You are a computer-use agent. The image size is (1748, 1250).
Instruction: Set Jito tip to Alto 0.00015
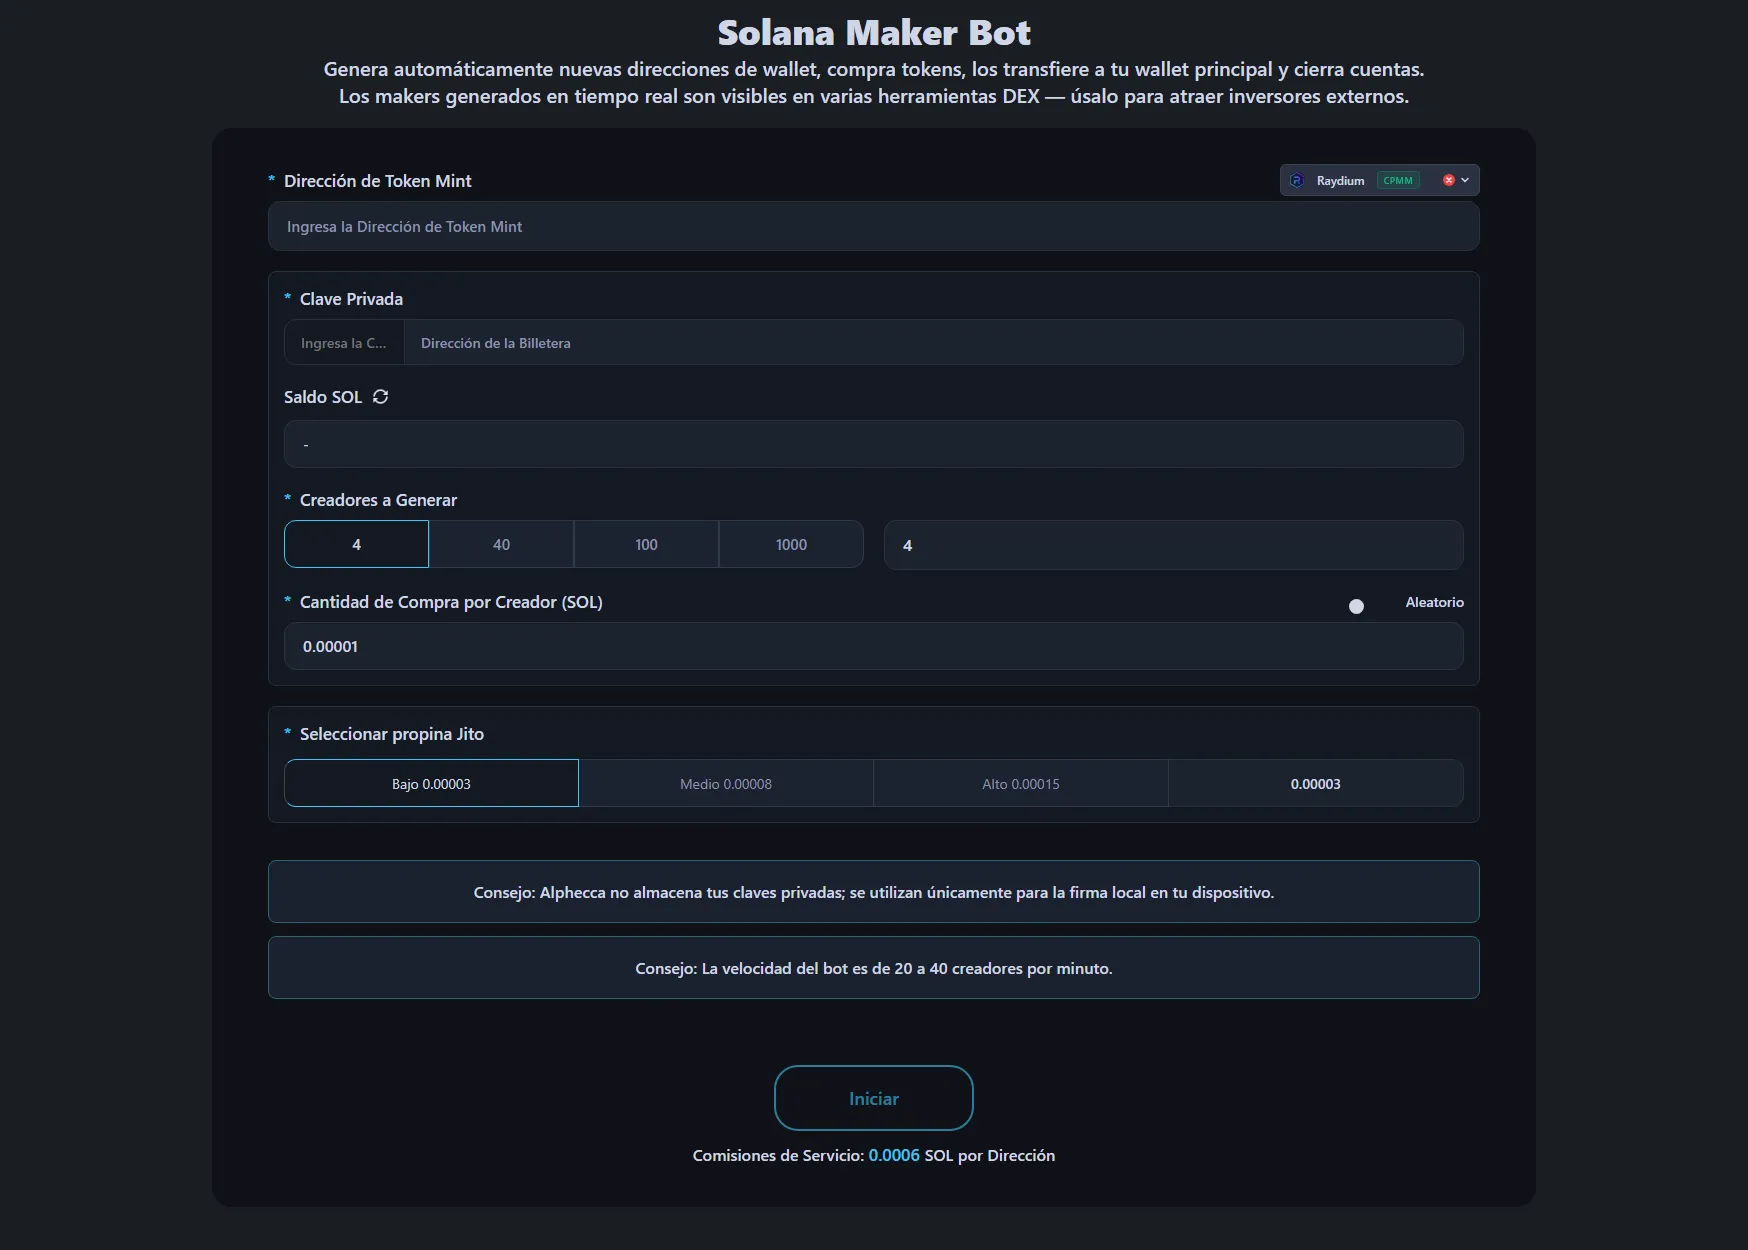point(1020,784)
